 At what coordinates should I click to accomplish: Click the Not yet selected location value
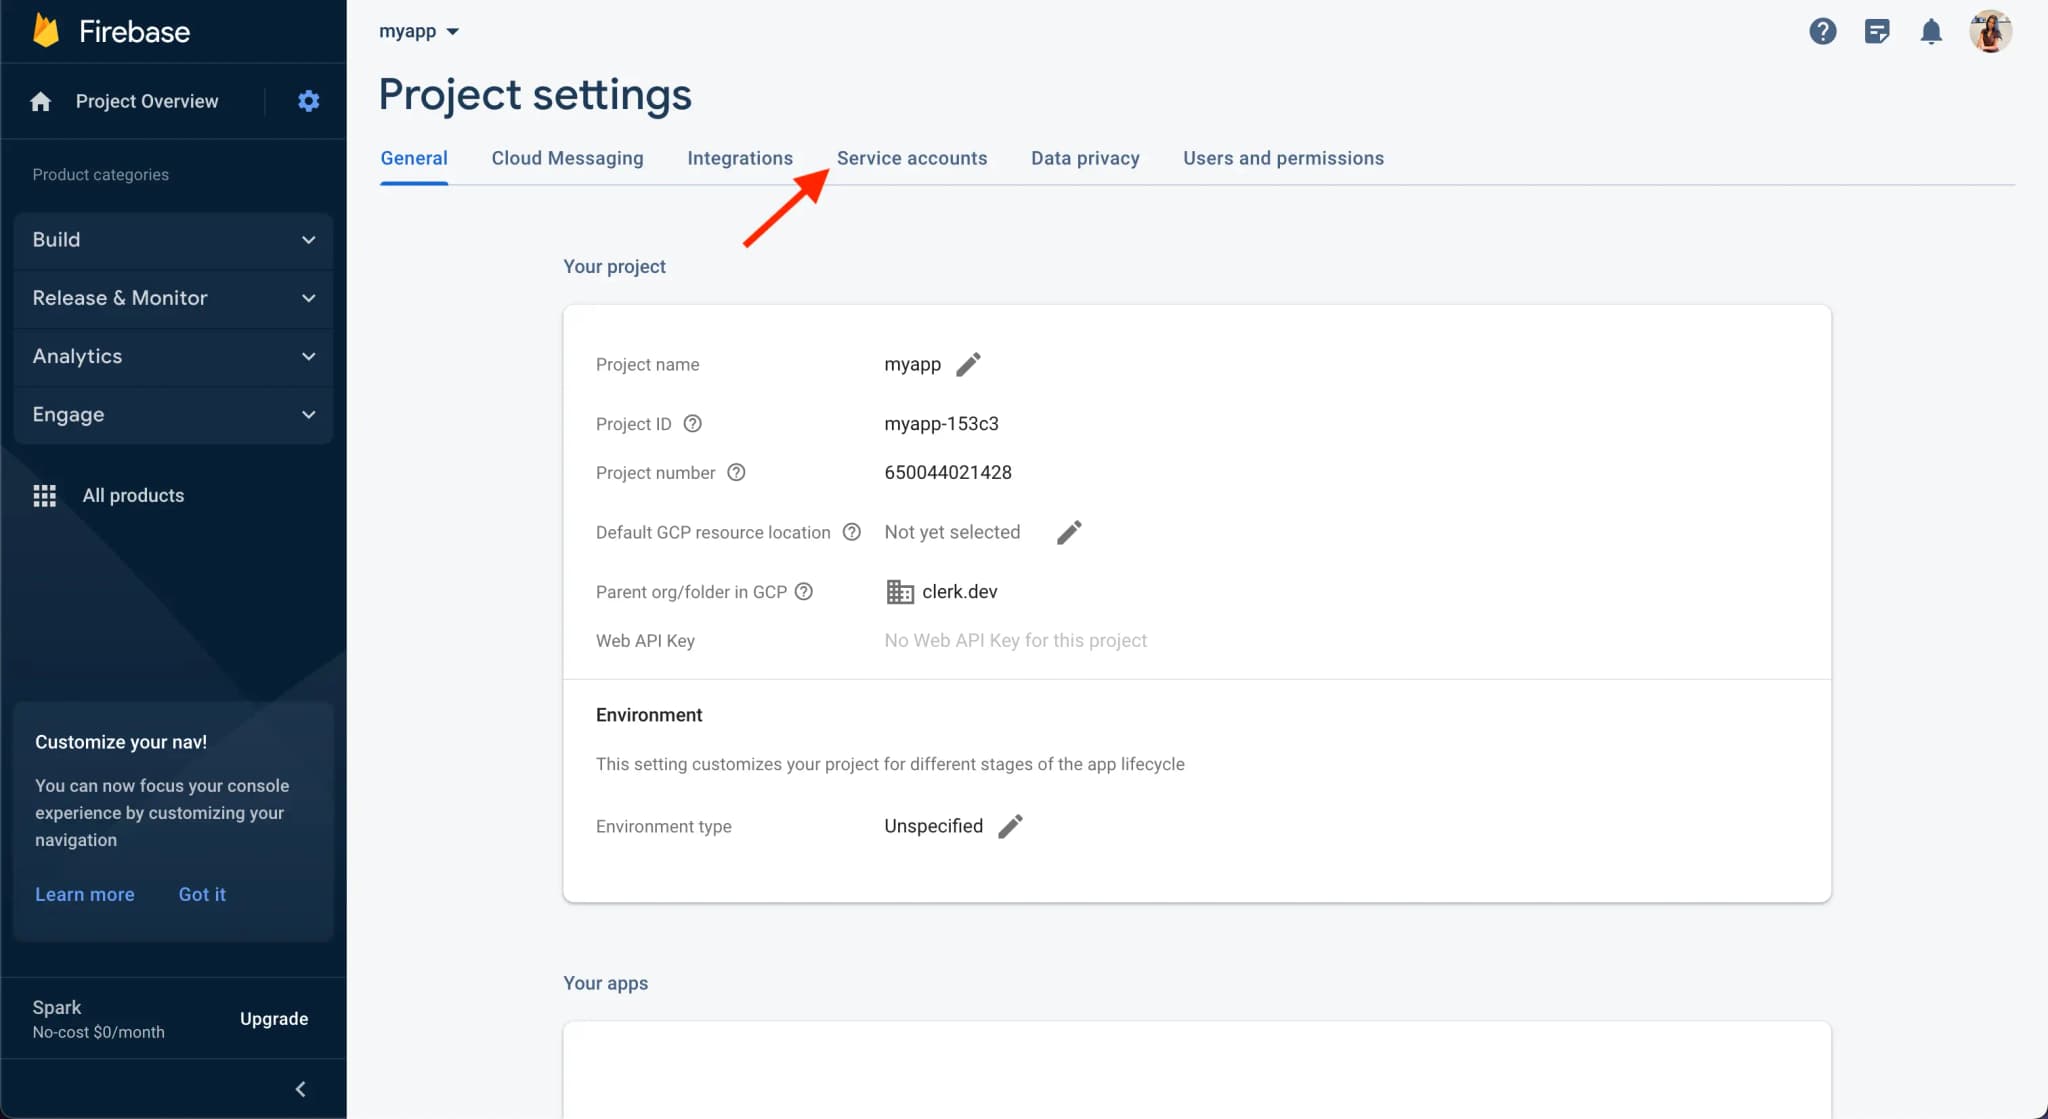(952, 532)
